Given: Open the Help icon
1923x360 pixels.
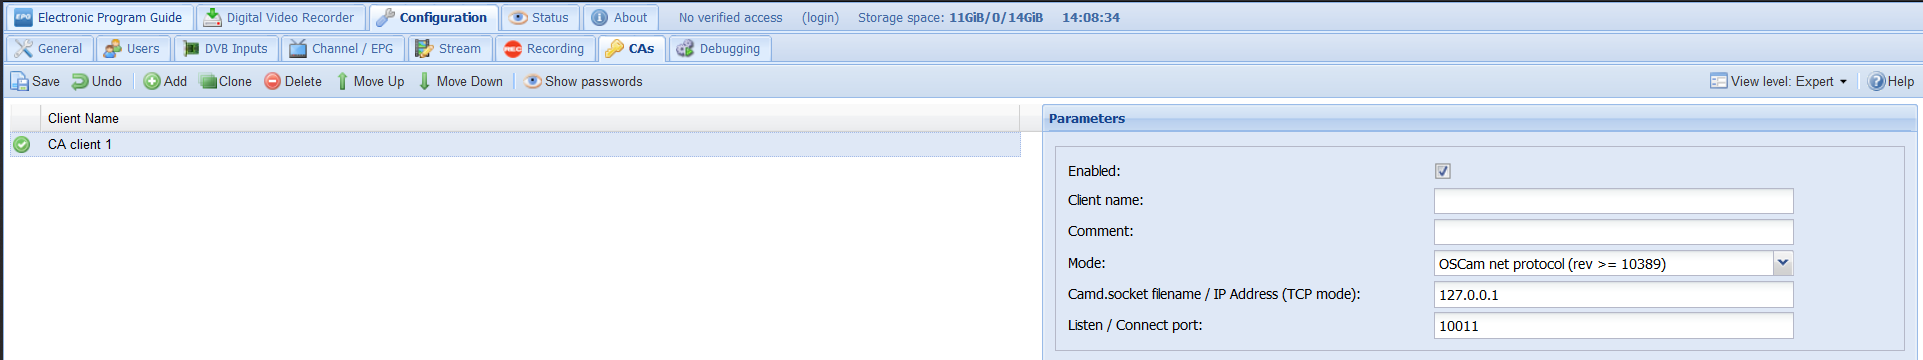Looking at the screenshot, I should [1877, 82].
